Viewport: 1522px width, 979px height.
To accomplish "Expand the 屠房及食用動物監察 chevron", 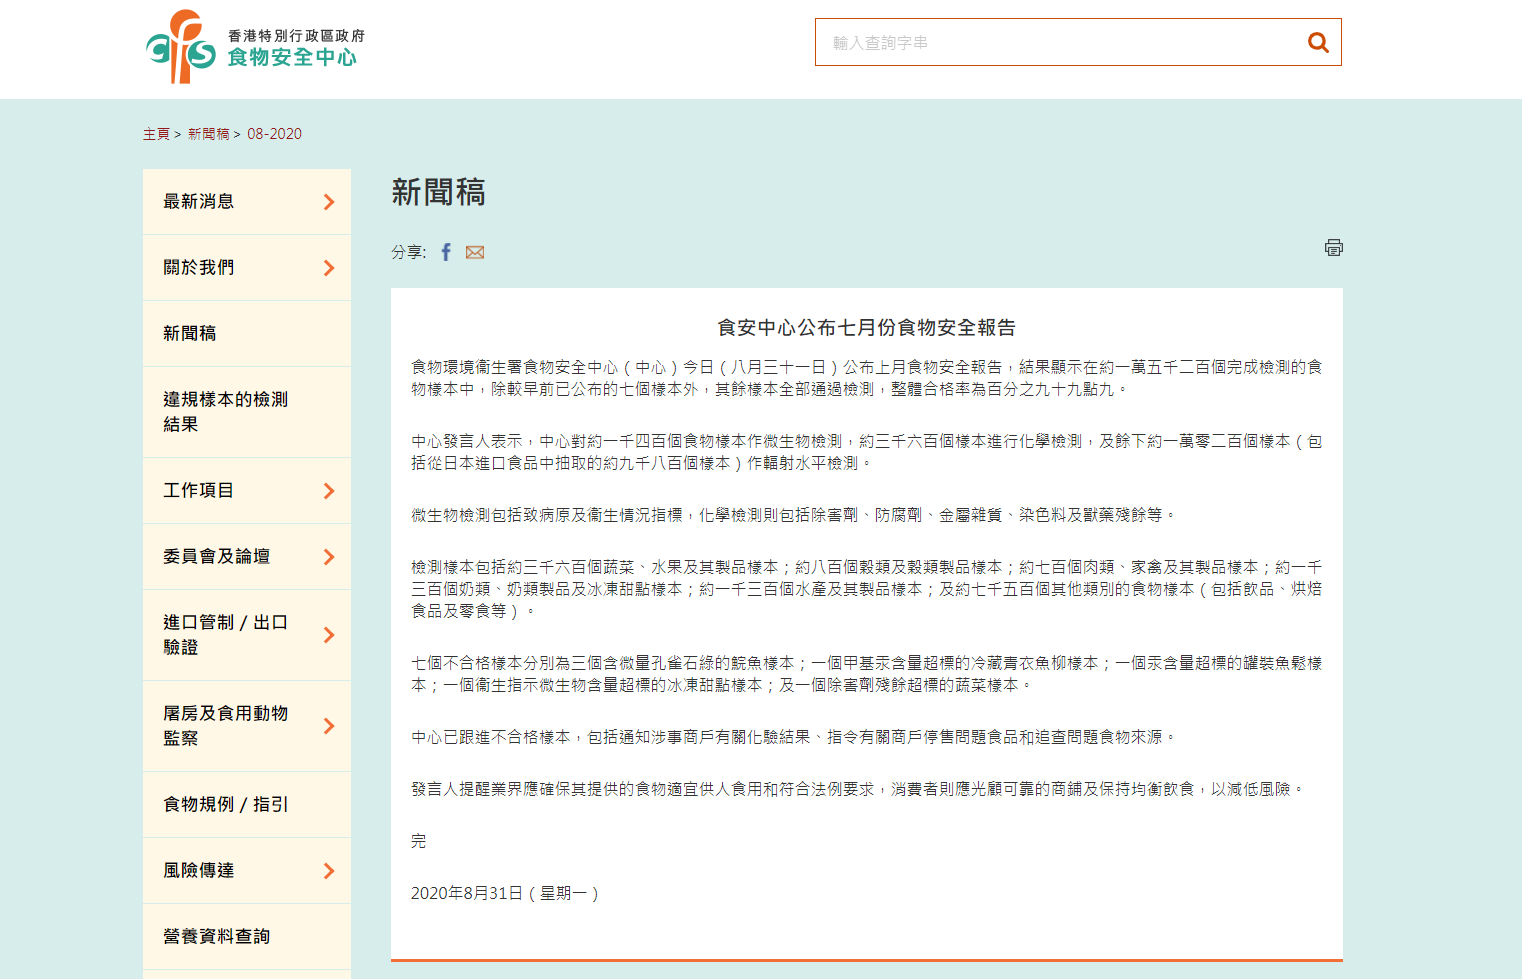I will [329, 726].
